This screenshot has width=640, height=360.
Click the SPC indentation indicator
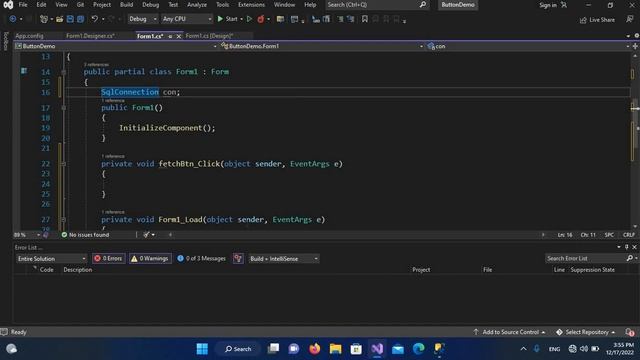(609, 235)
